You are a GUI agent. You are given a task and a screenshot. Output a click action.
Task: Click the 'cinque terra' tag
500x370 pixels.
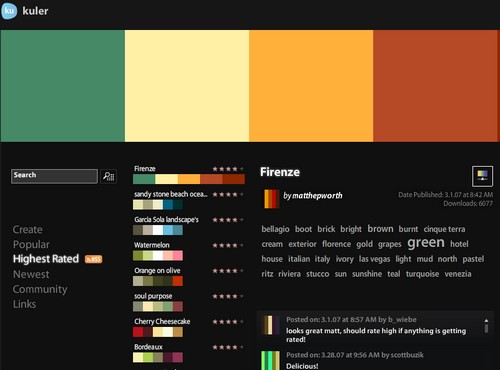click(x=444, y=229)
